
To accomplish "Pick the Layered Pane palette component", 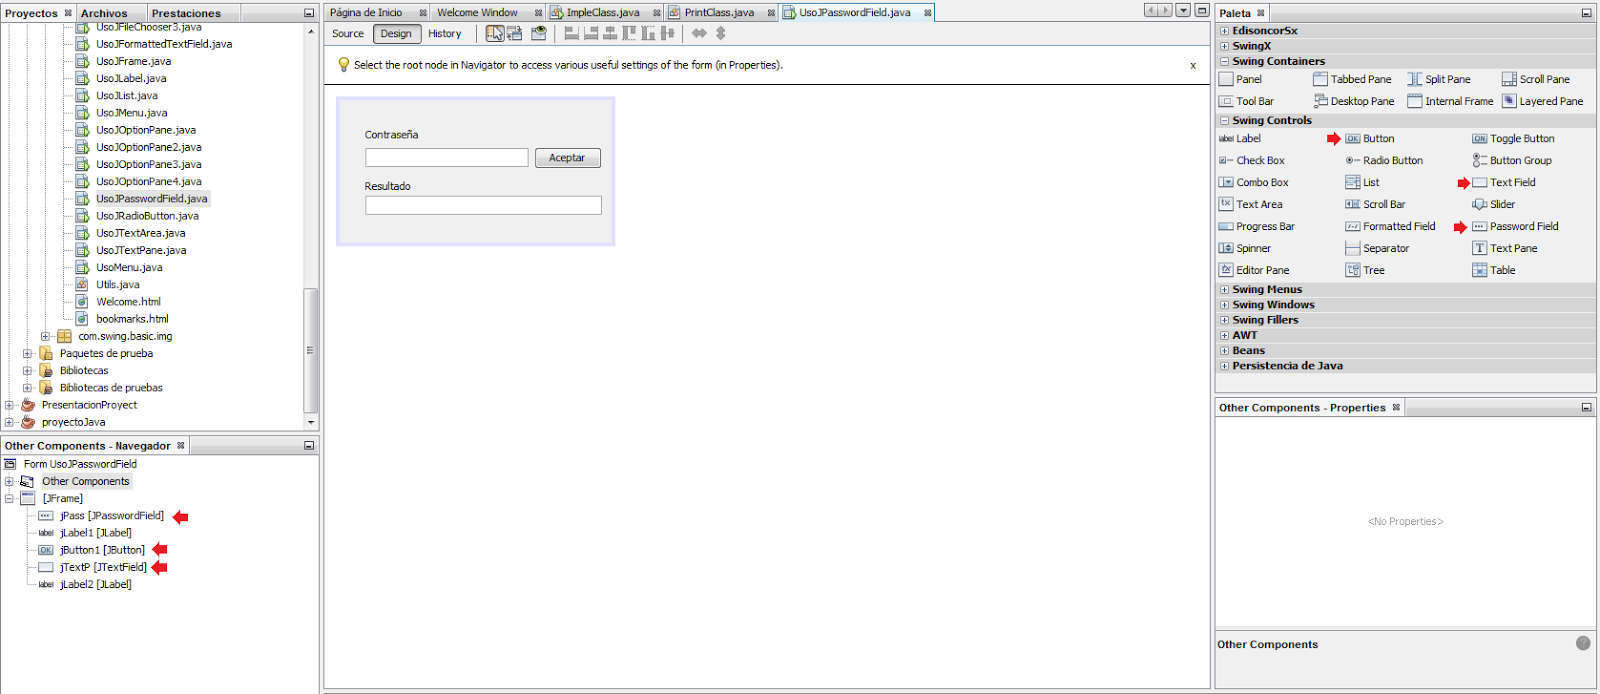I will [1543, 101].
